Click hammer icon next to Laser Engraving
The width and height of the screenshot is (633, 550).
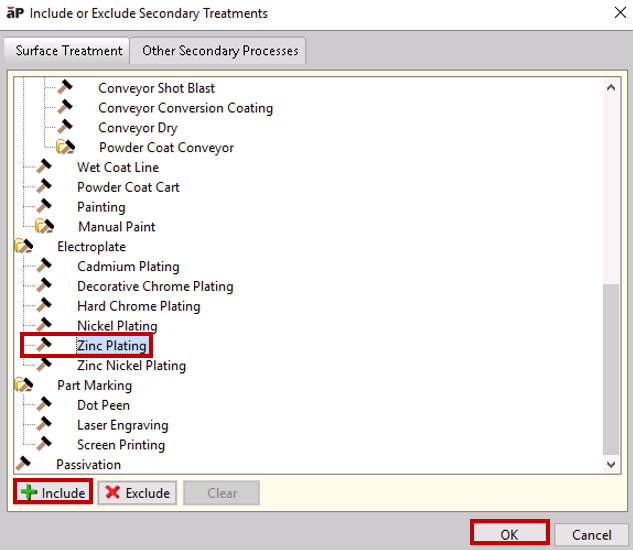44,424
